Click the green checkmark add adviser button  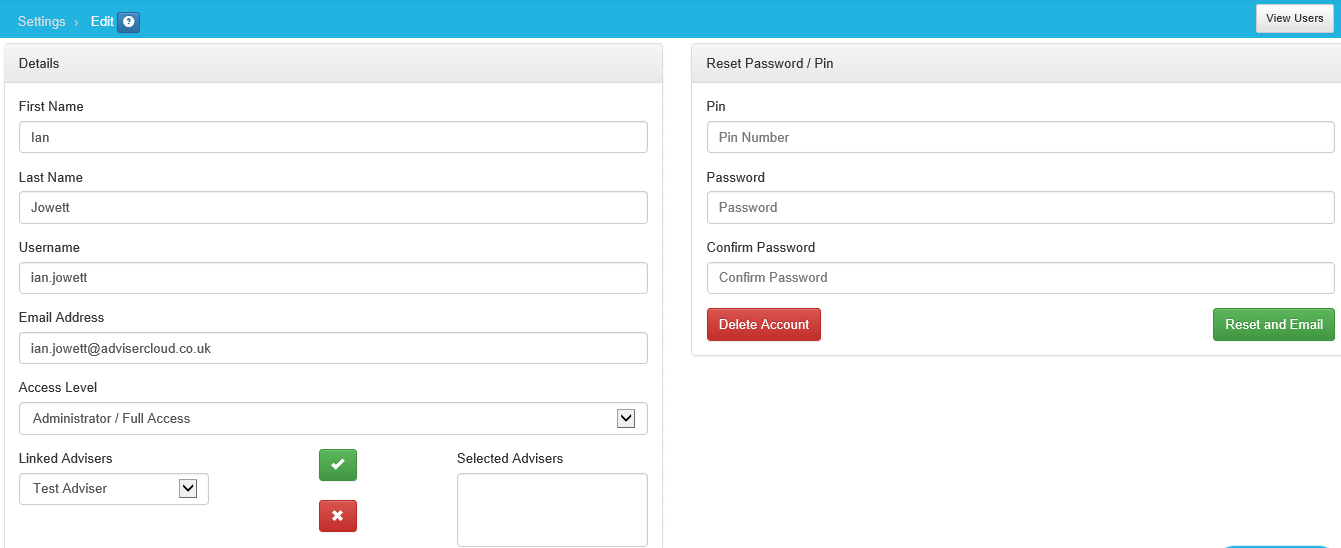coord(338,465)
